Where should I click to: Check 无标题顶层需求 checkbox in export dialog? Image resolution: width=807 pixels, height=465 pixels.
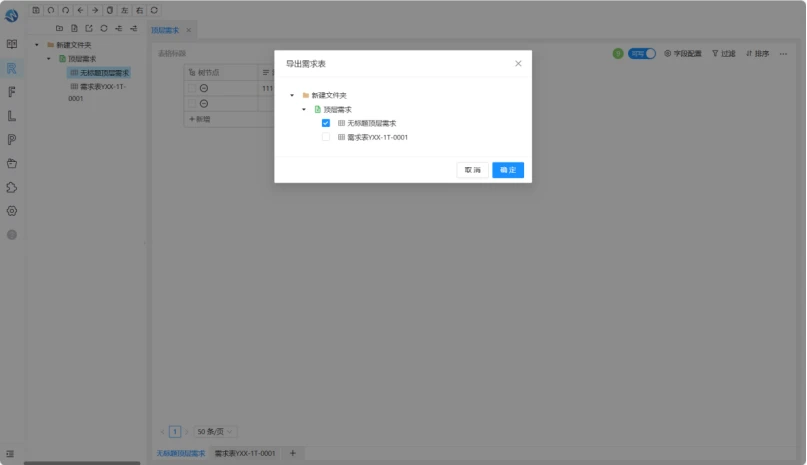(x=326, y=123)
